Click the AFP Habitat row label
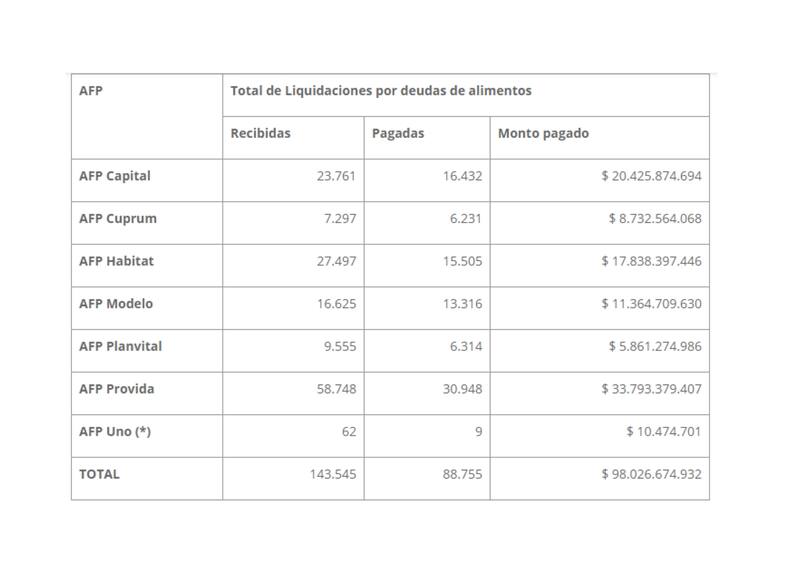 coord(116,261)
